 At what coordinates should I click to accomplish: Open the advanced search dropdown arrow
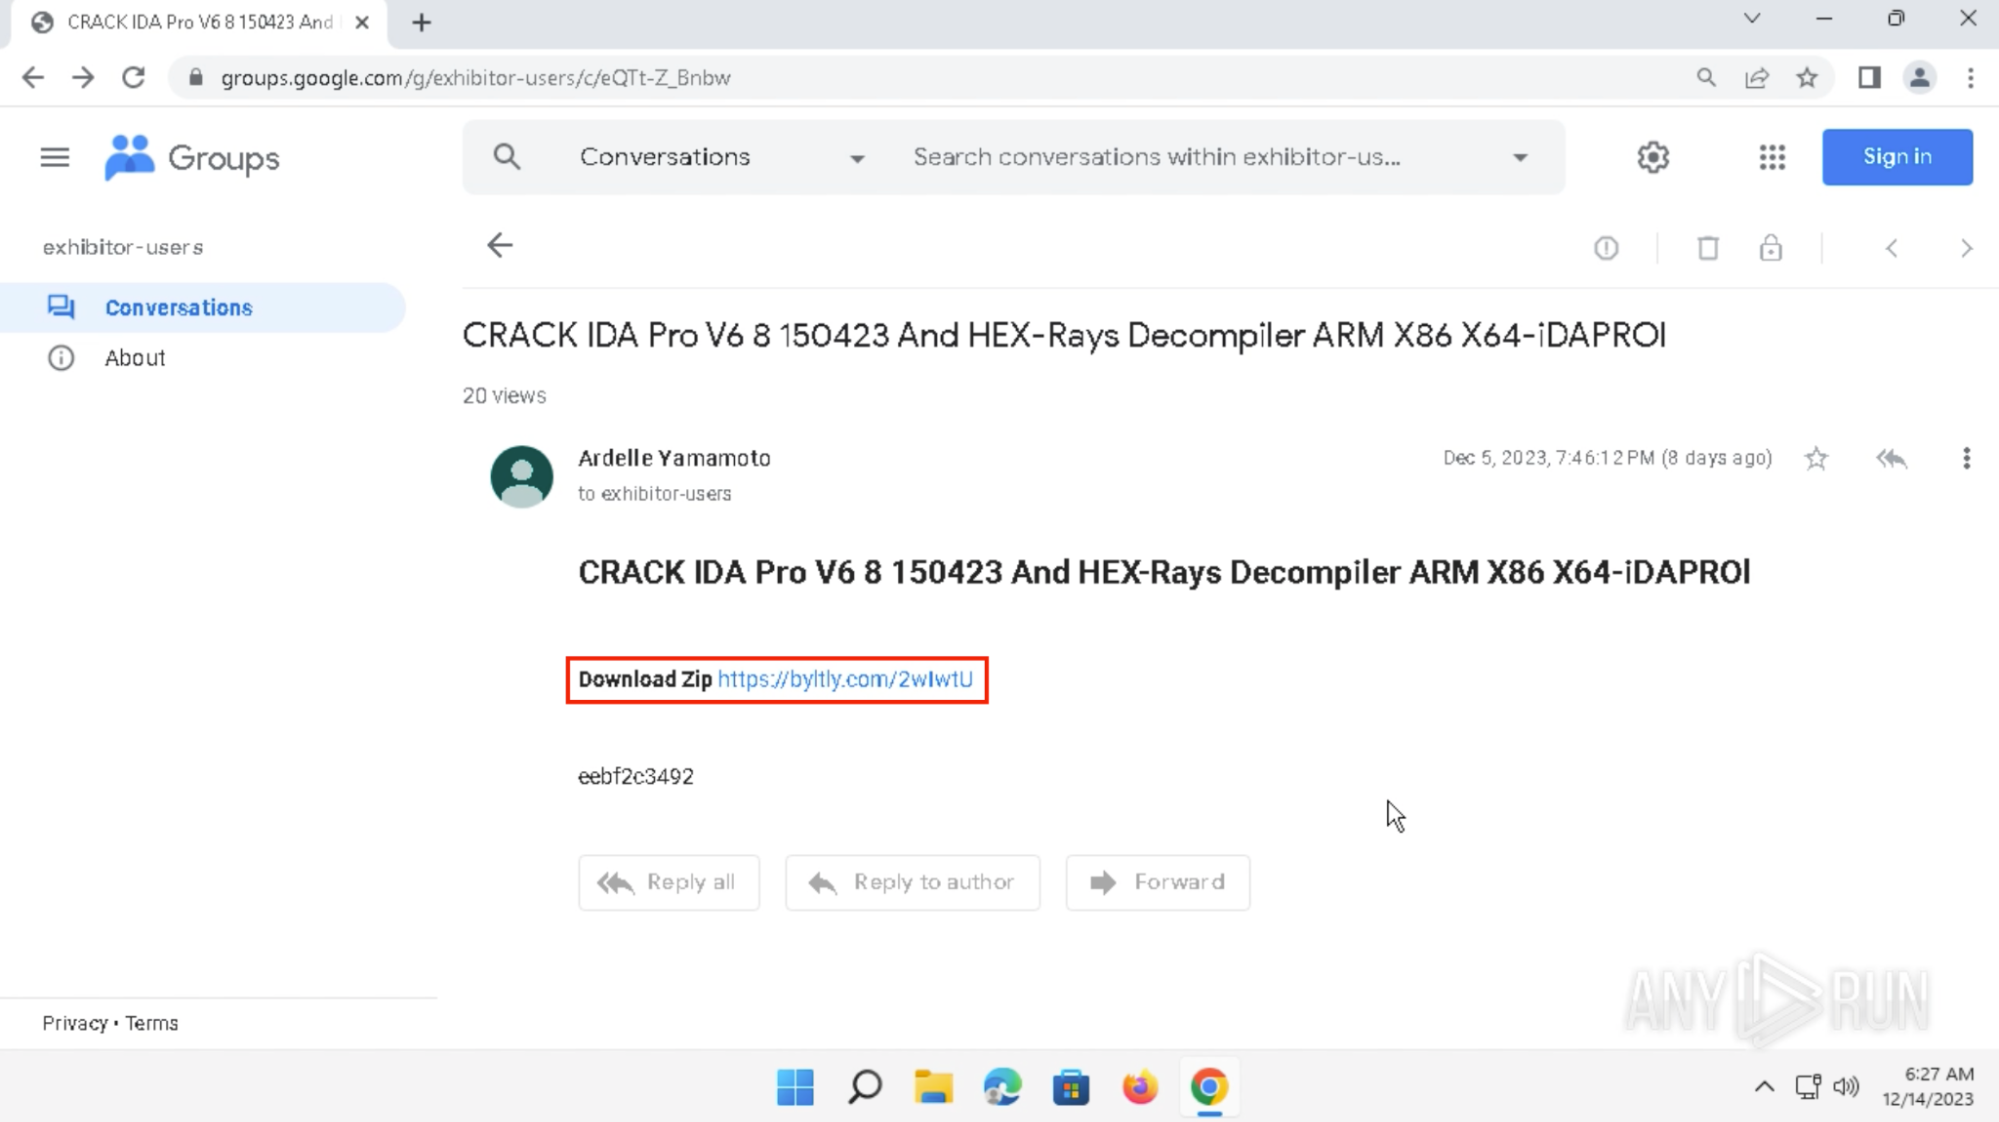(x=1520, y=157)
